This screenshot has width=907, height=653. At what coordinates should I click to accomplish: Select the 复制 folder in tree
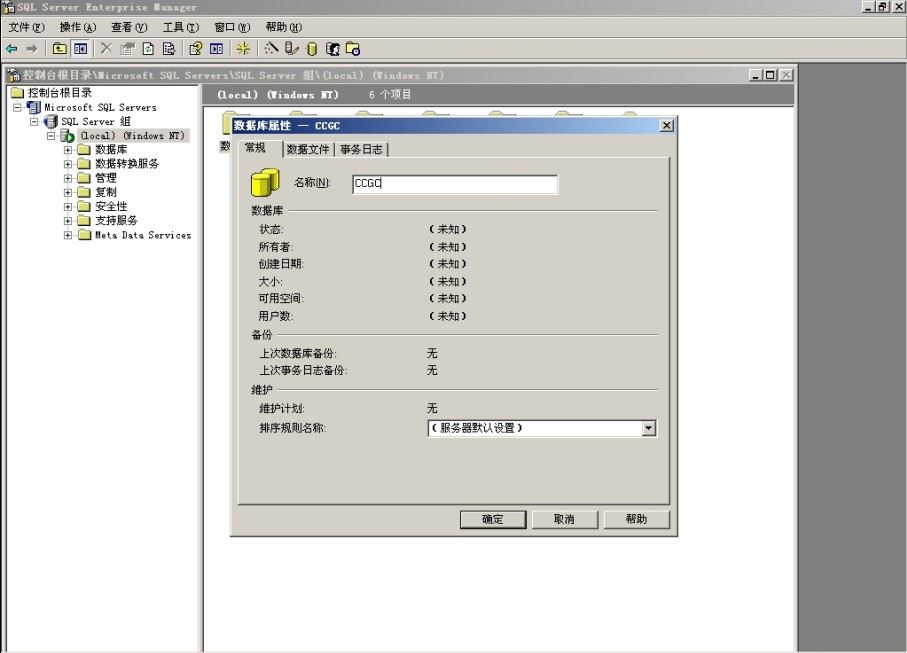(x=106, y=192)
